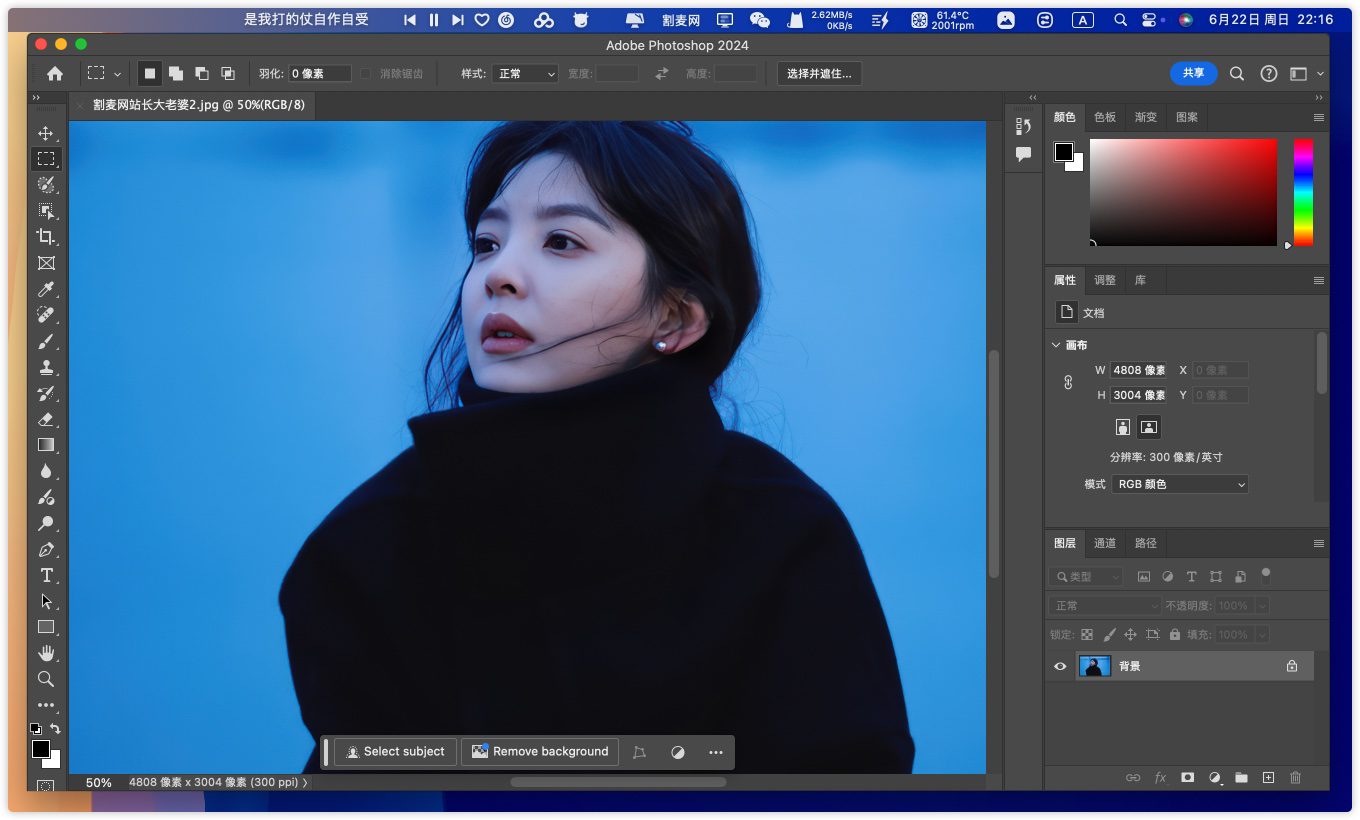Screen dimensions: 1360x820
Task: Delete layer using trash icon
Action: (1295, 777)
